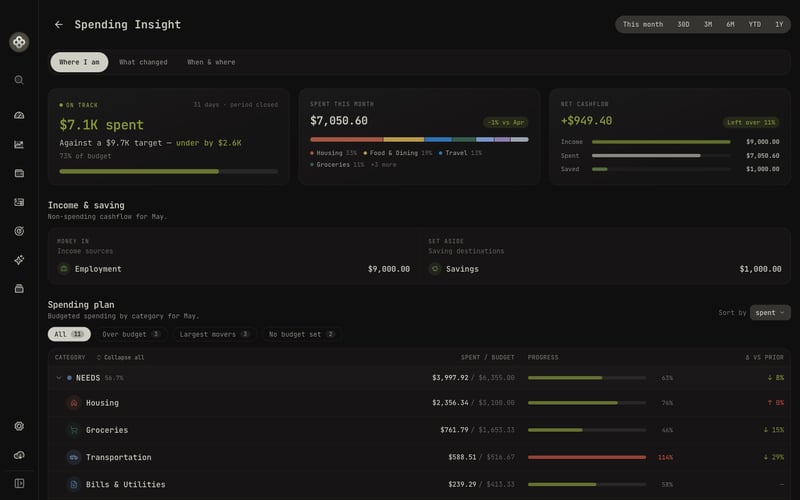Click the Savings destination icon
The image size is (800, 500).
tap(435, 269)
